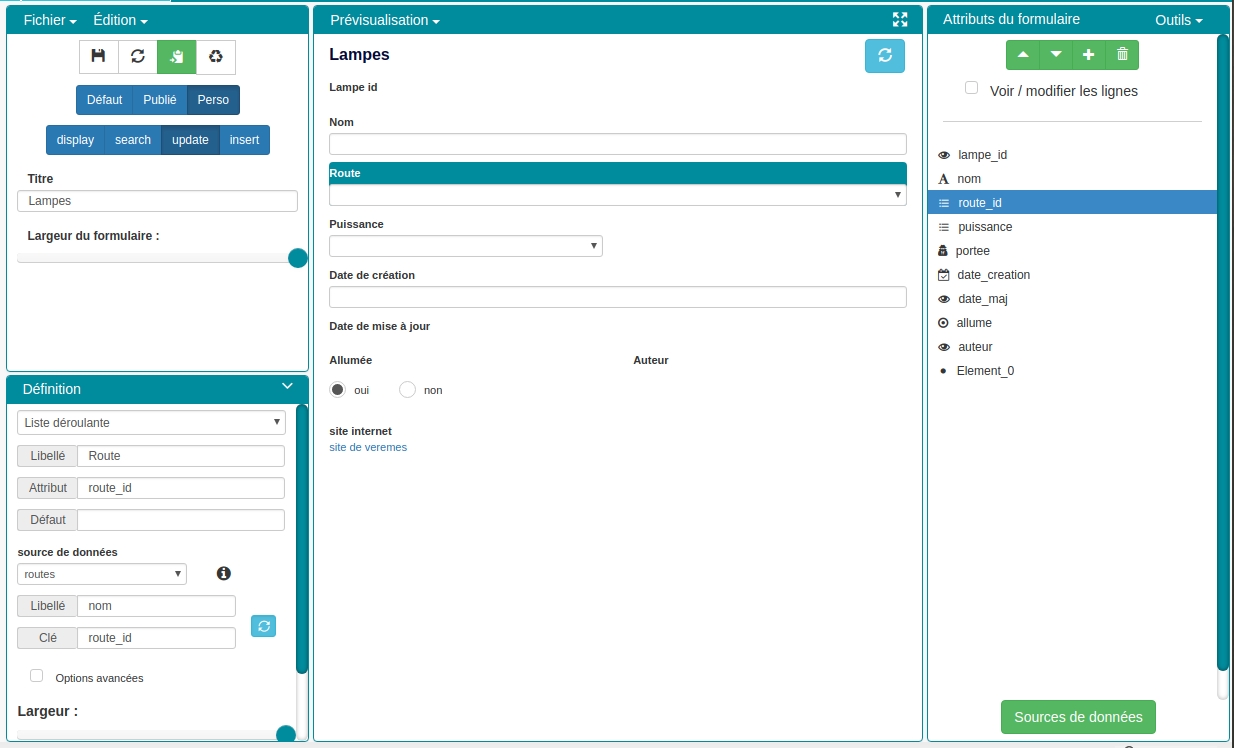Click the empty Défaut input field
The image size is (1234, 748).
tap(181, 520)
